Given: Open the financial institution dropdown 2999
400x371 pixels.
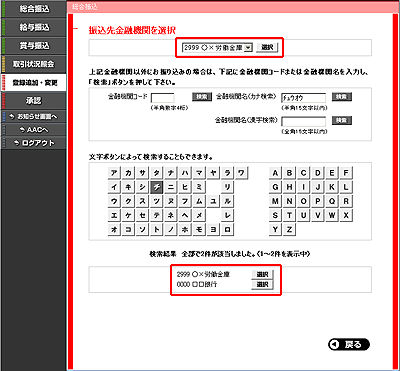Looking at the screenshot, I should click(x=217, y=48).
